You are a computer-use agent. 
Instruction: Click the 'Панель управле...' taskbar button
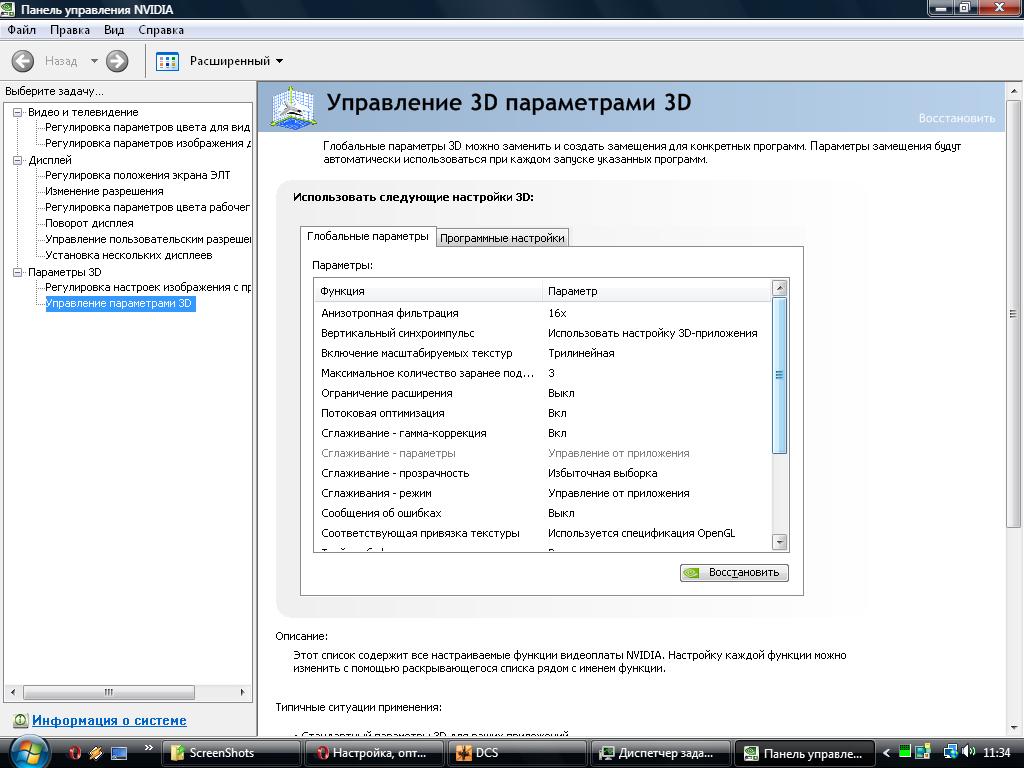(x=805, y=753)
